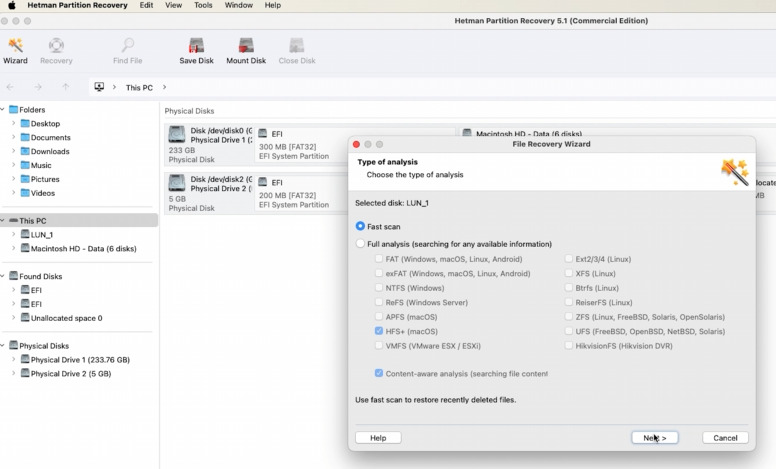Viewport: 776px width, 469px height.
Task: Toggle ZFS checkbox
Action: point(569,317)
